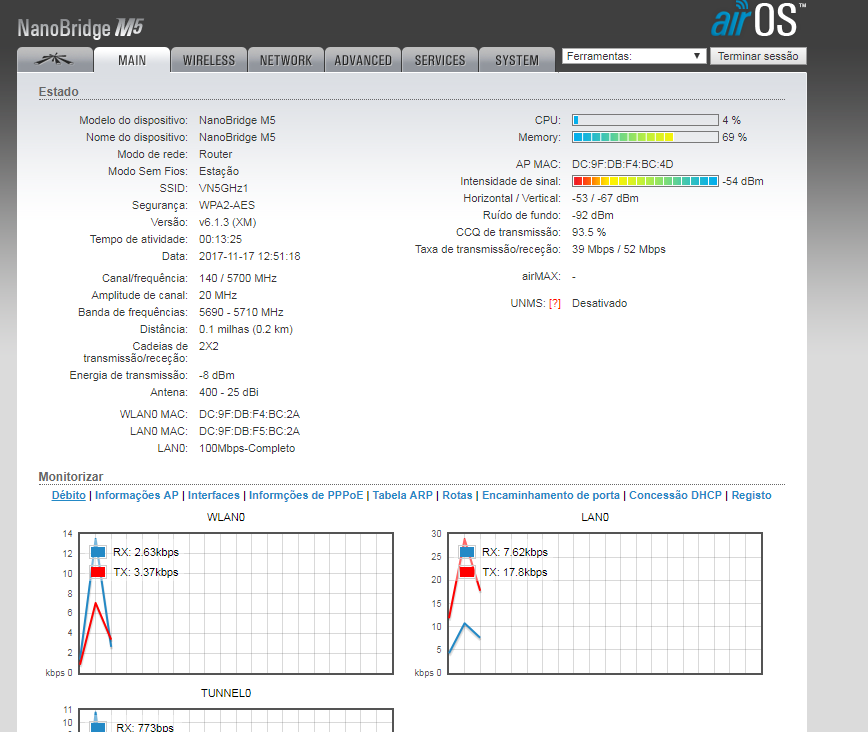Expand the Ferramentas dropdown

634,56
